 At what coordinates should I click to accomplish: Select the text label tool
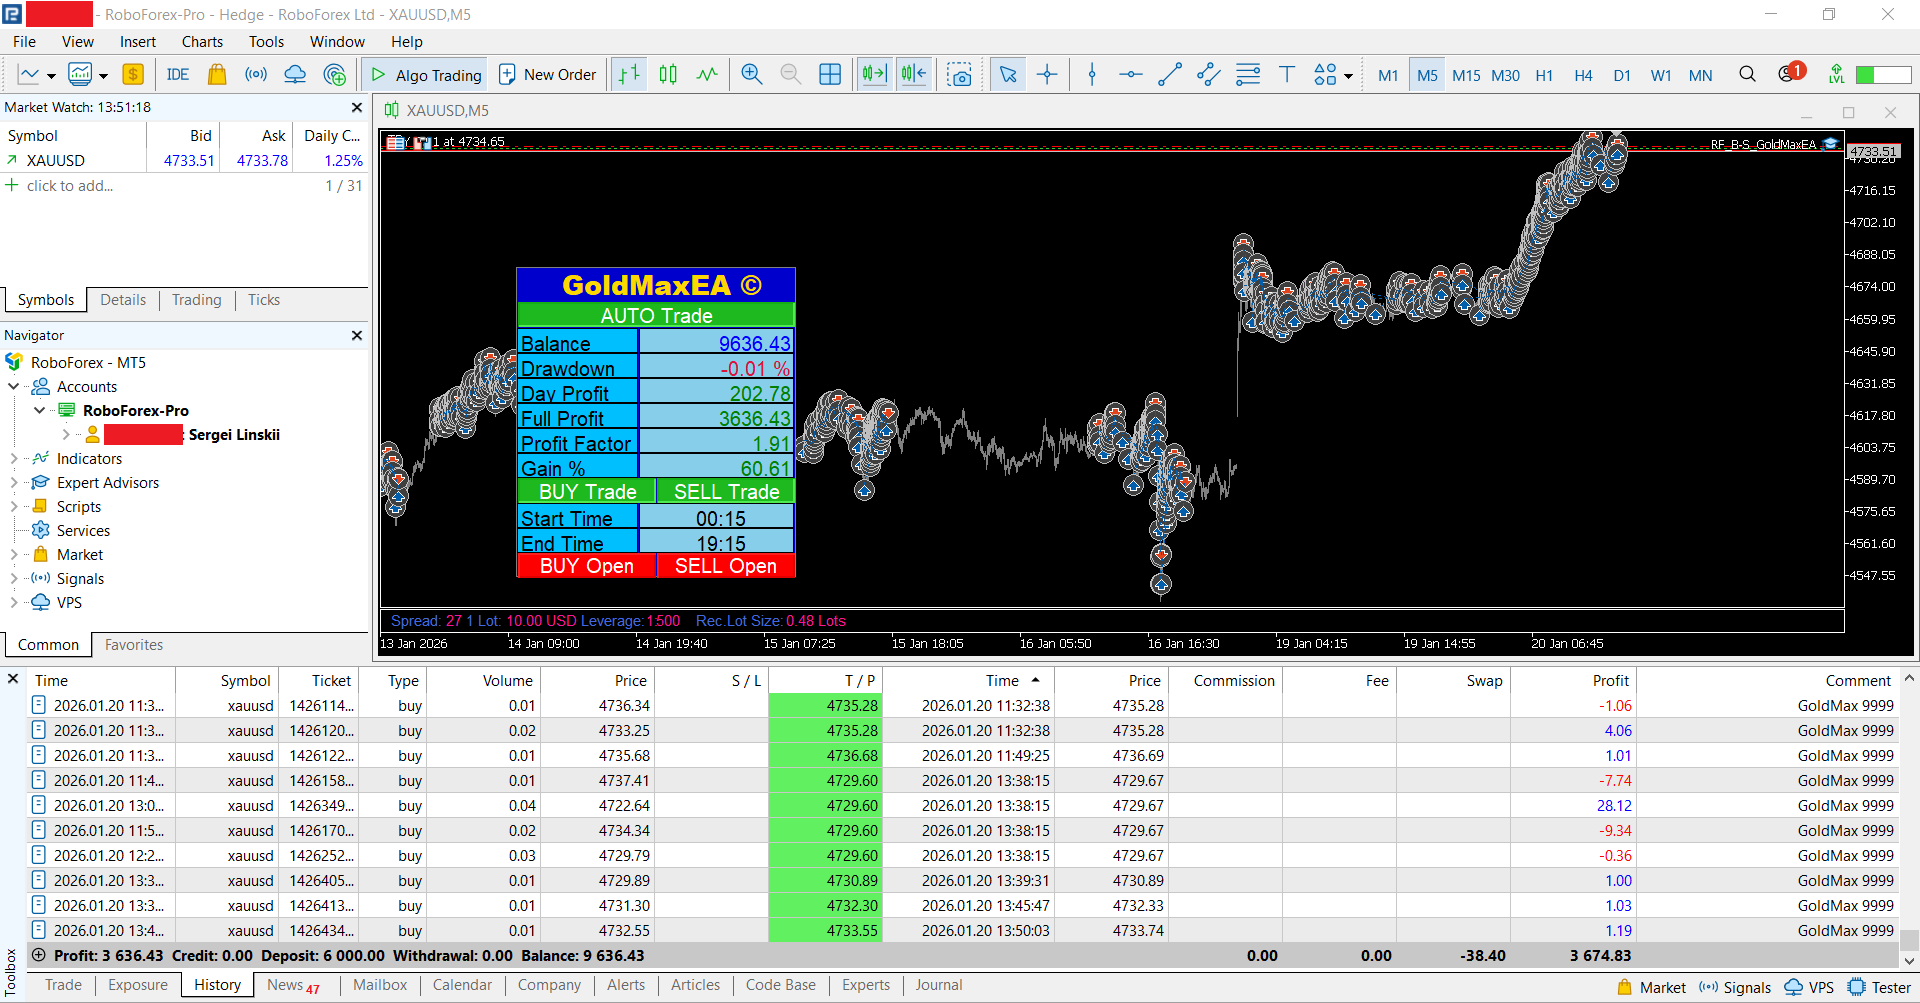click(1287, 75)
